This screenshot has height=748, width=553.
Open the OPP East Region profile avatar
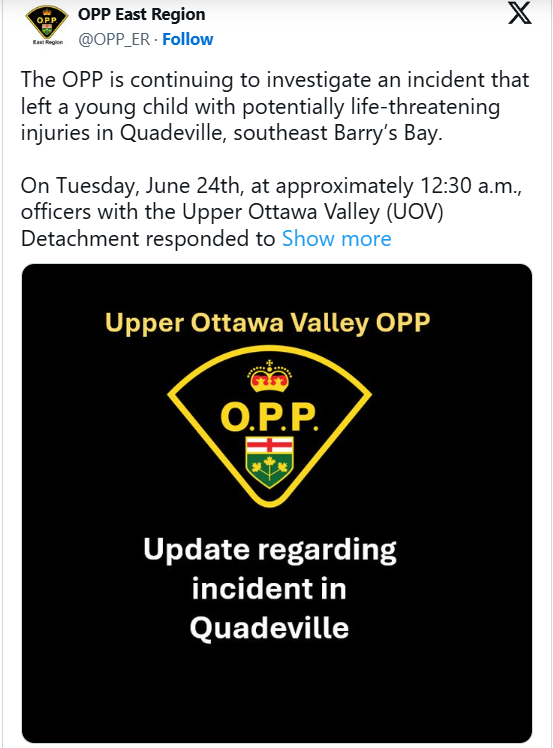47,25
